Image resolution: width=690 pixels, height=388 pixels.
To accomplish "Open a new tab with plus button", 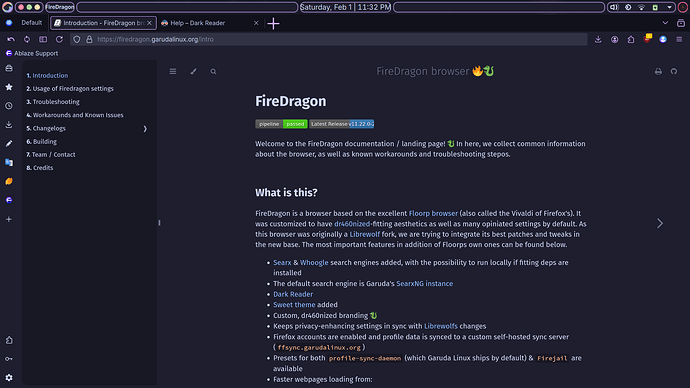I will click(x=273, y=23).
